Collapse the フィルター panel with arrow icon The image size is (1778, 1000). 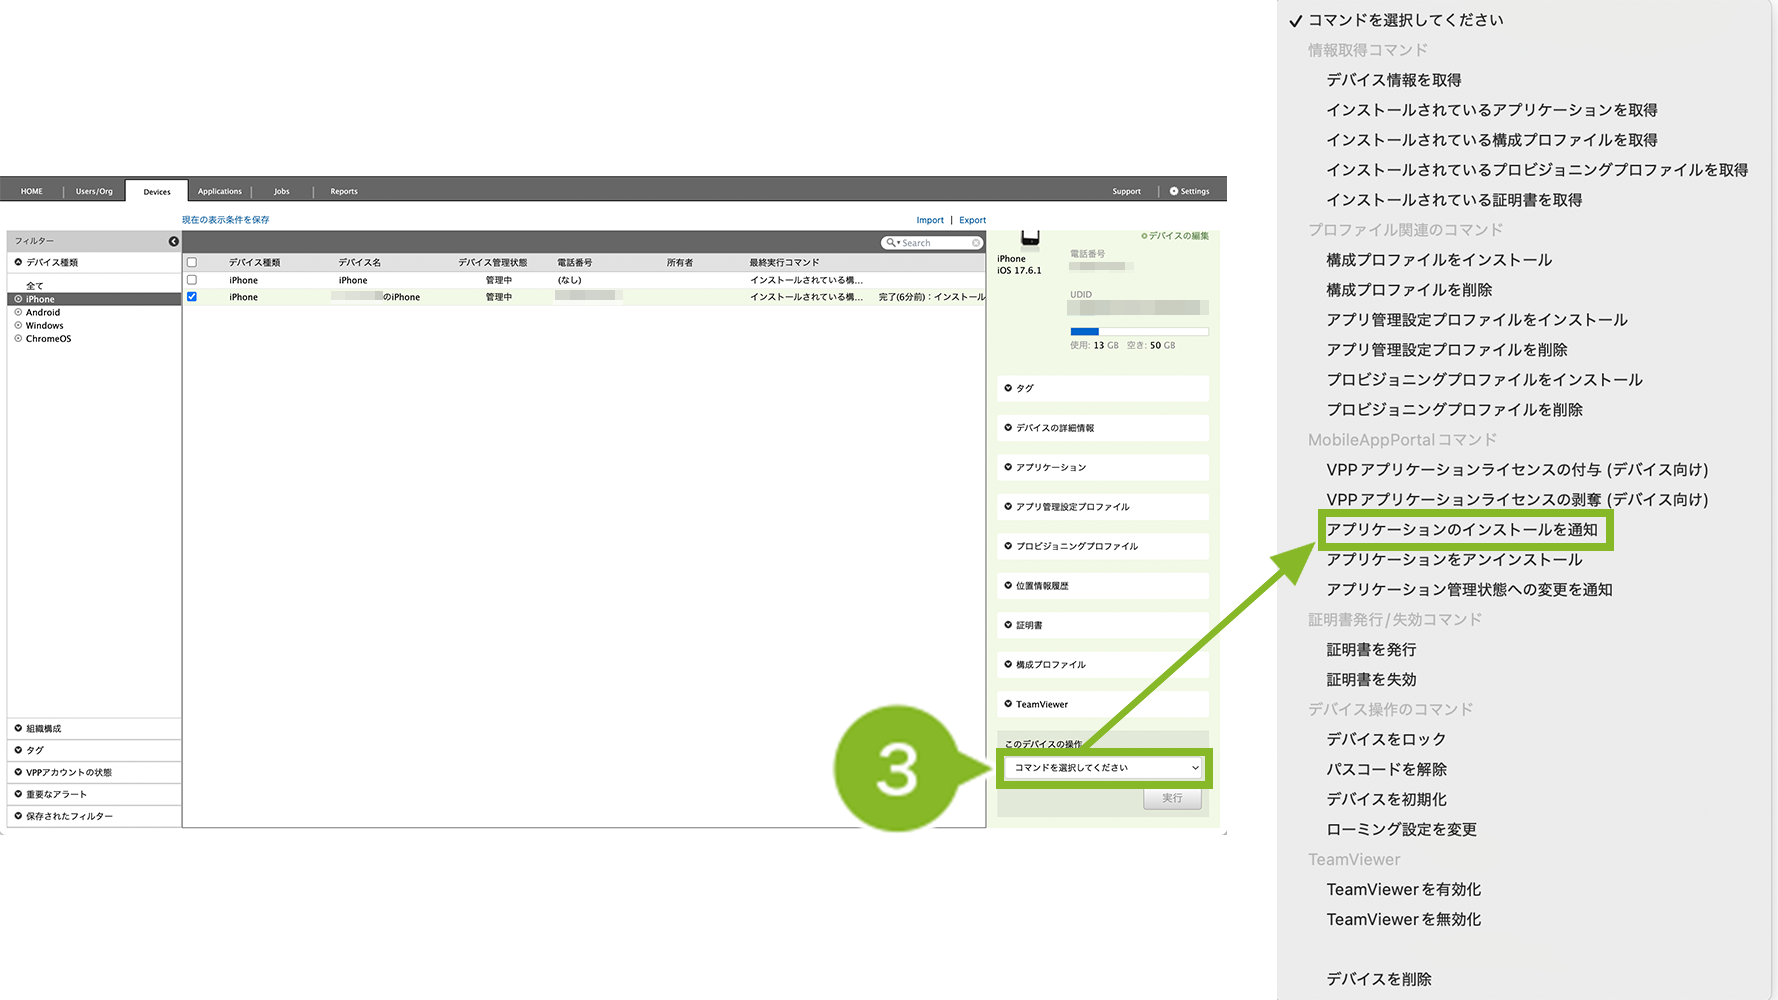click(x=174, y=241)
